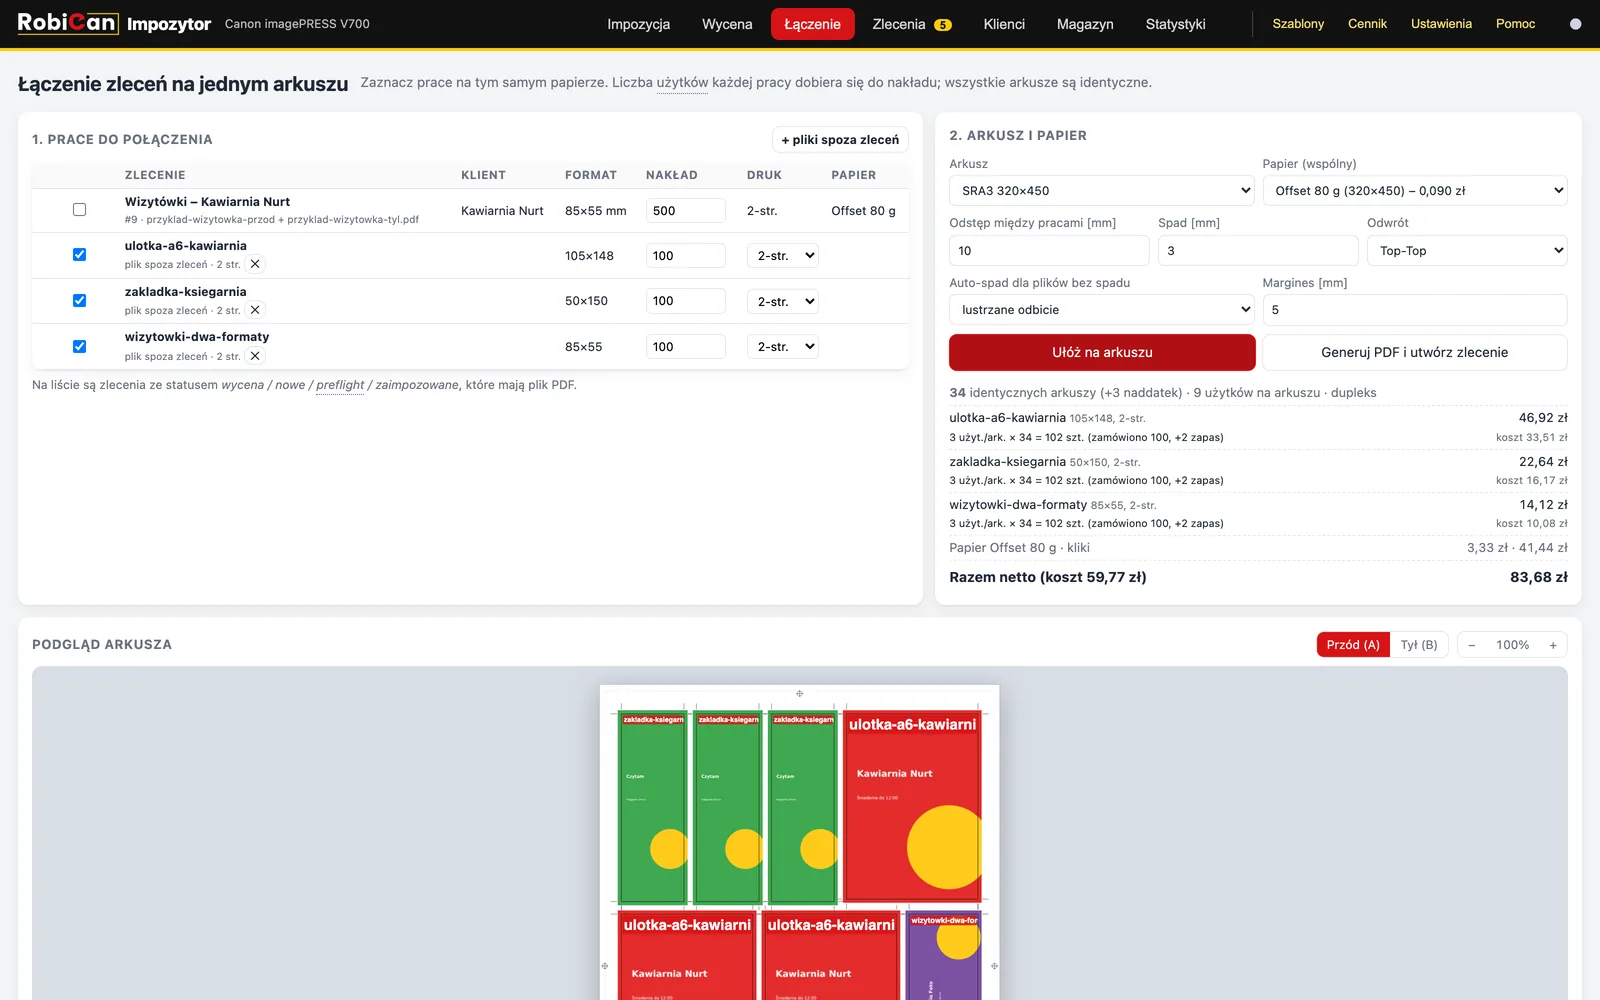Viewport: 1600px width, 1000px height.
Task: Click nakład 500 field for Wizytówki
Action: (x=685, y=211)
